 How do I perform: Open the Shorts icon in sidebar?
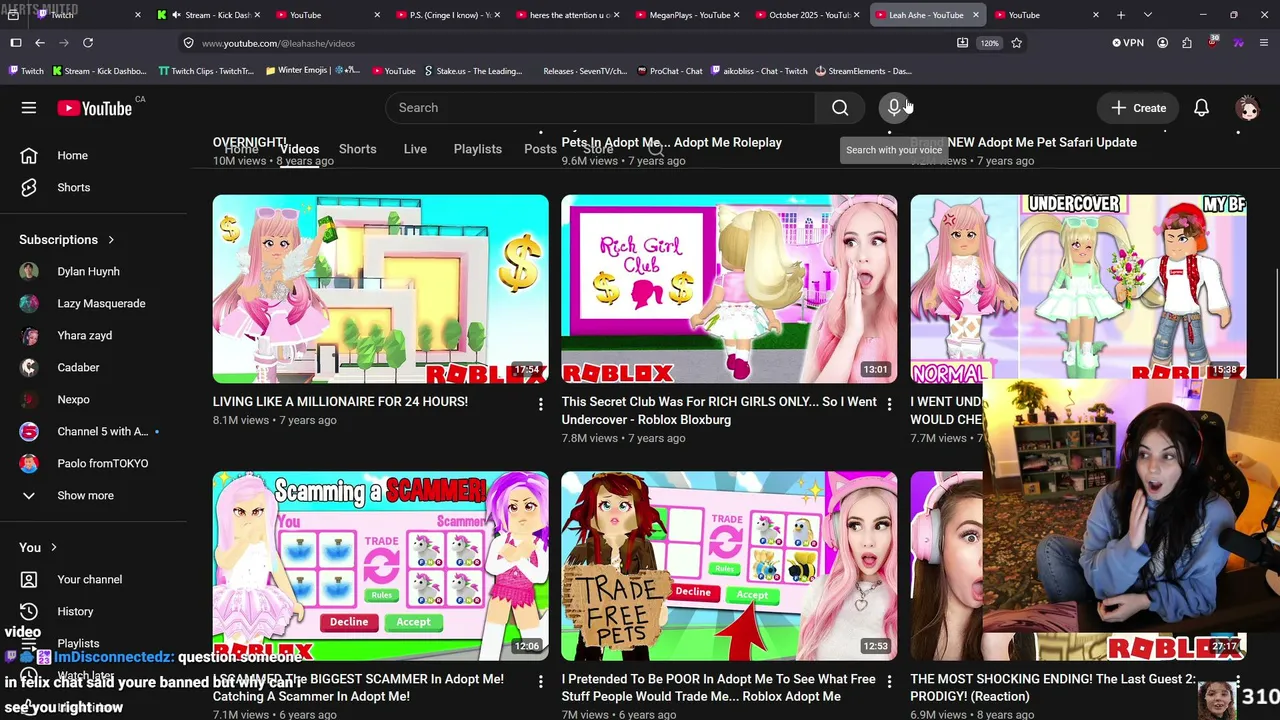tap(29, 187)
